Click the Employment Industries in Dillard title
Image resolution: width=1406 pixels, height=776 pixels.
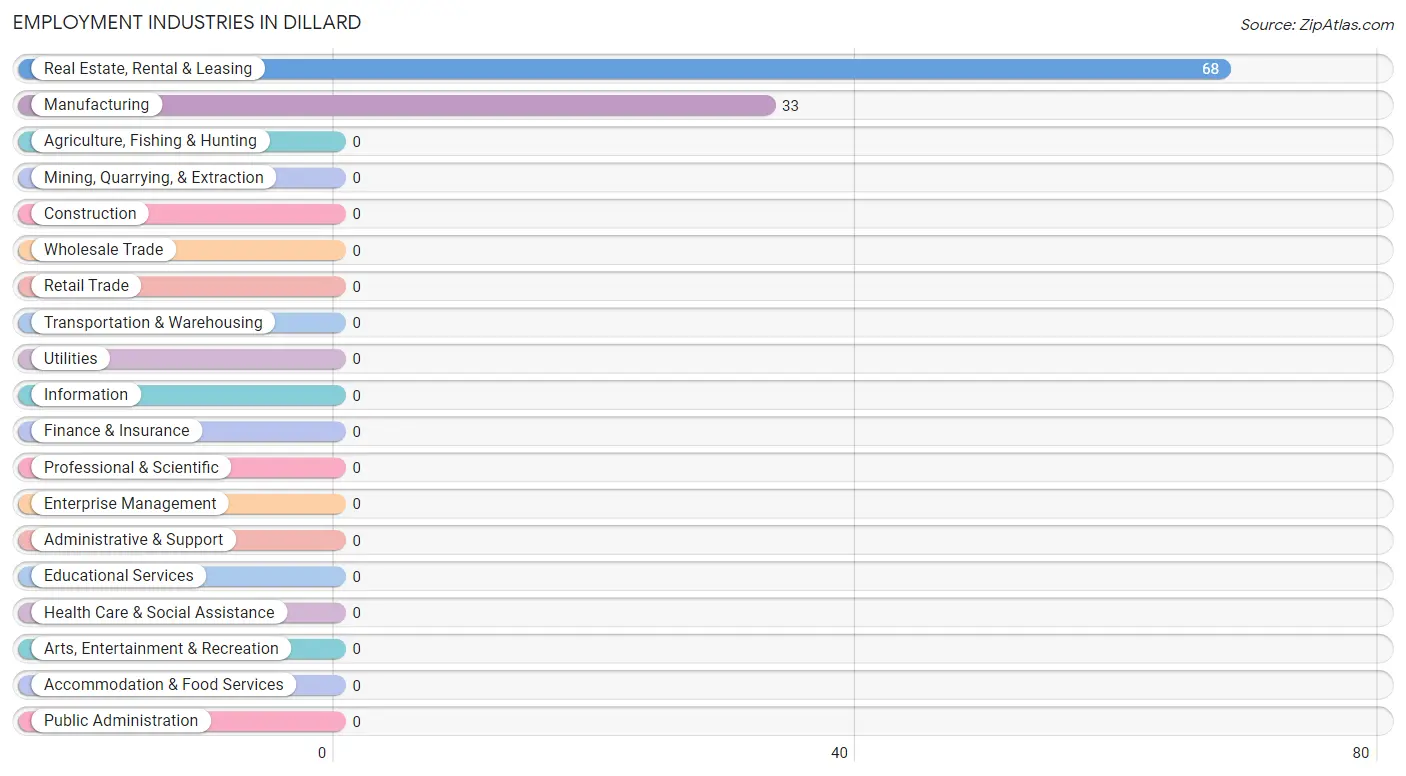click(x=187, y=22)
